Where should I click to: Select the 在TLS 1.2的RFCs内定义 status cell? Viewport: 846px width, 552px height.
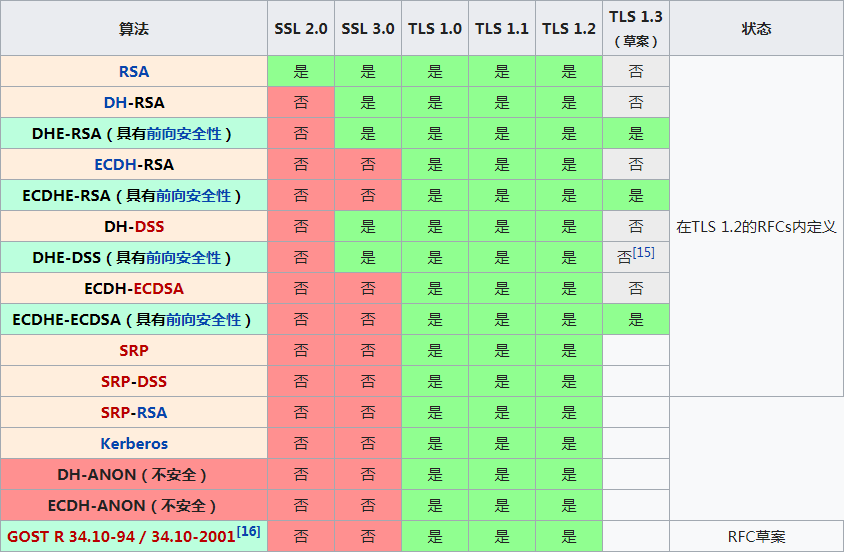(756, 227)
